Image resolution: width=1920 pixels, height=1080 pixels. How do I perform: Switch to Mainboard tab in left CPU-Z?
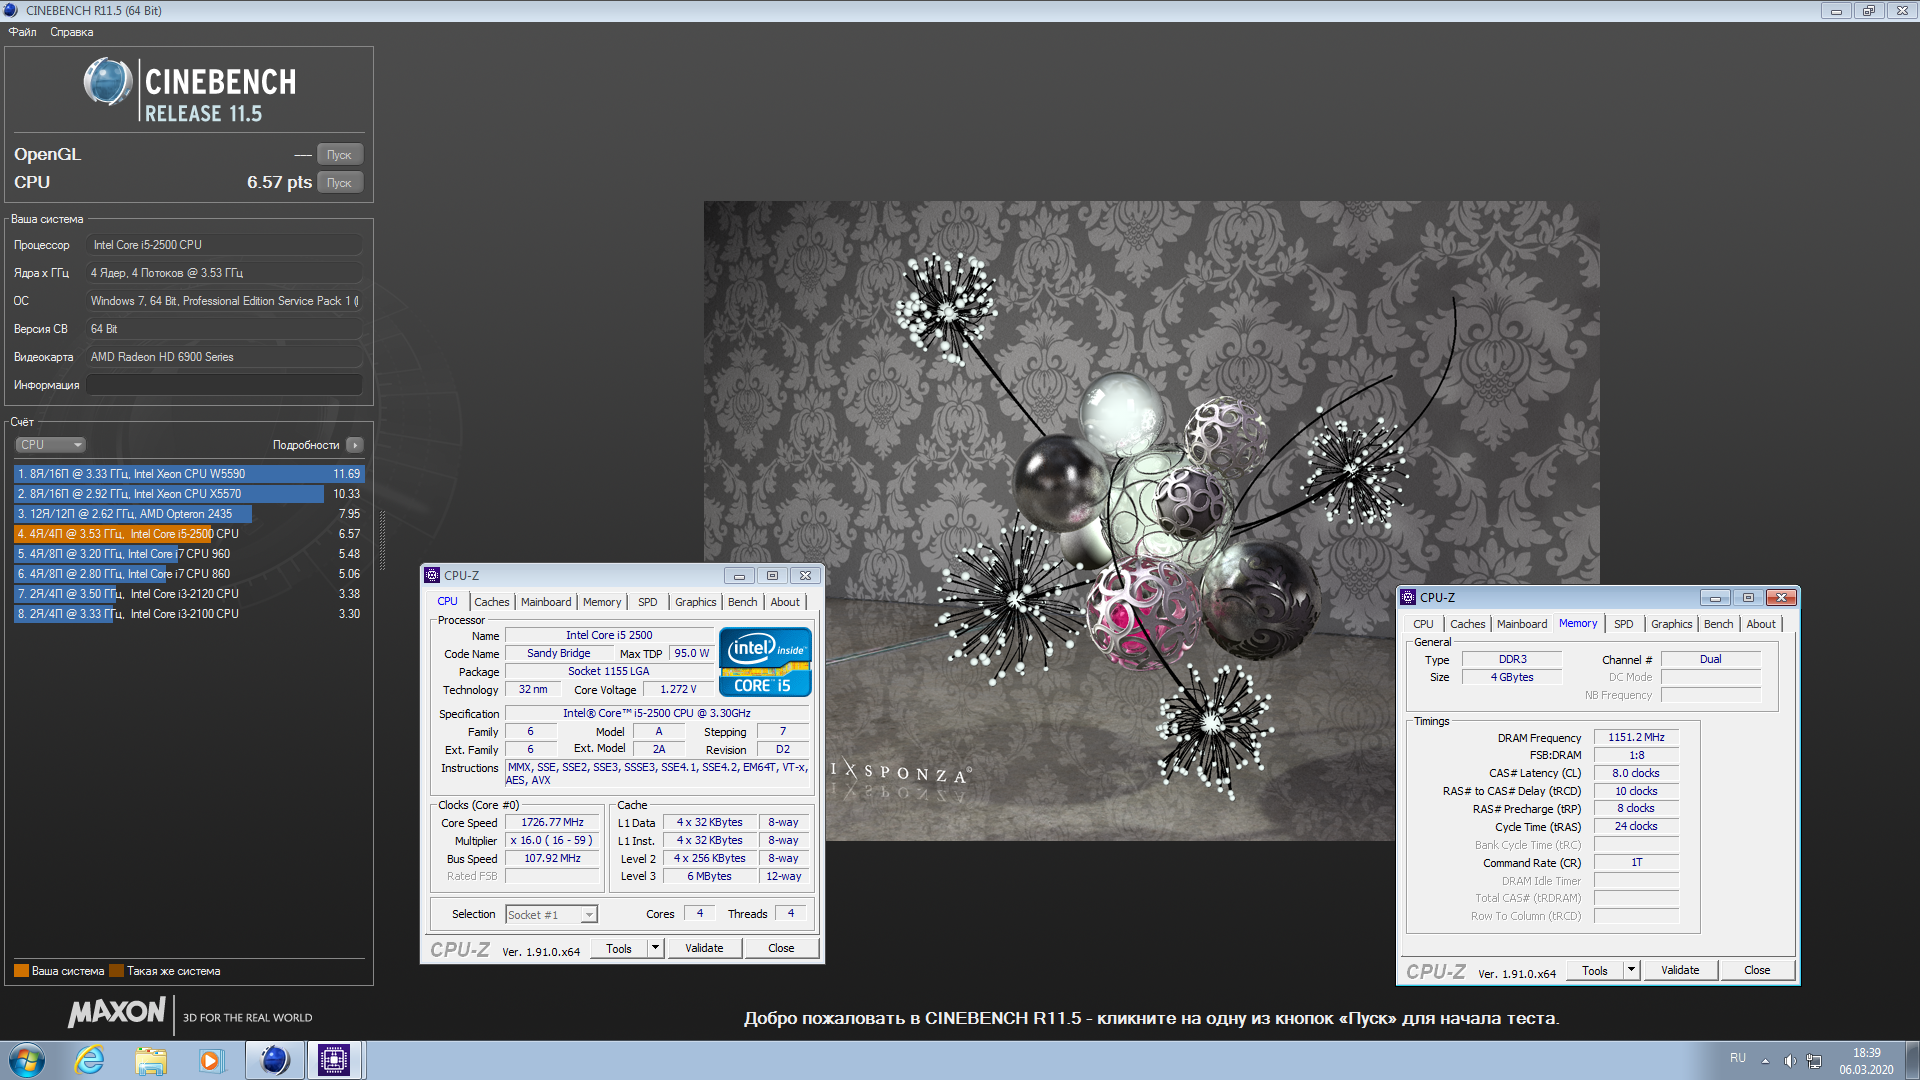[x=546, y=602]
